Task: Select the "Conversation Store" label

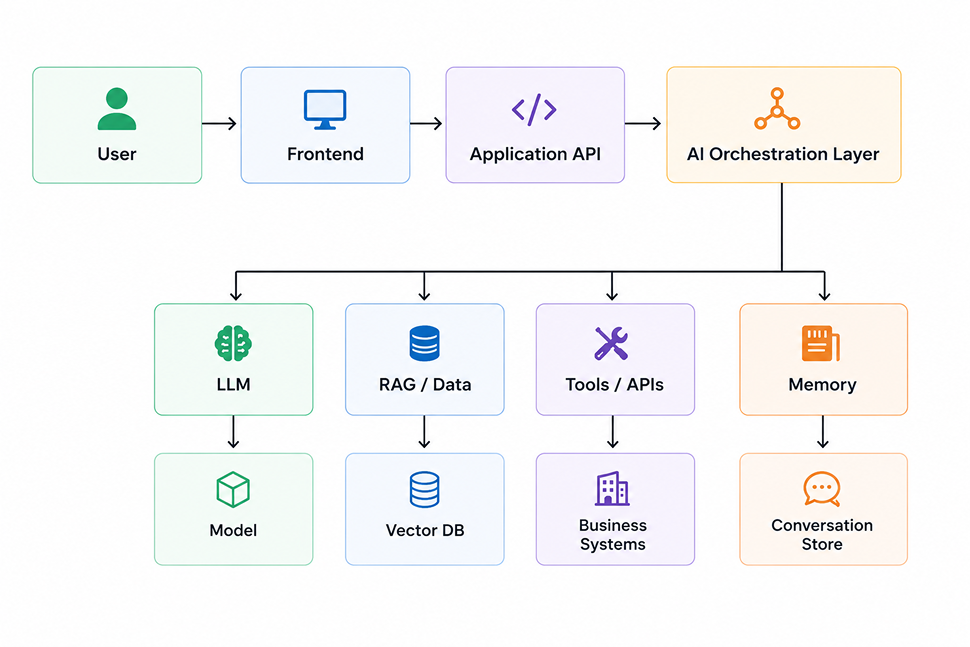Action: (822, 535)
